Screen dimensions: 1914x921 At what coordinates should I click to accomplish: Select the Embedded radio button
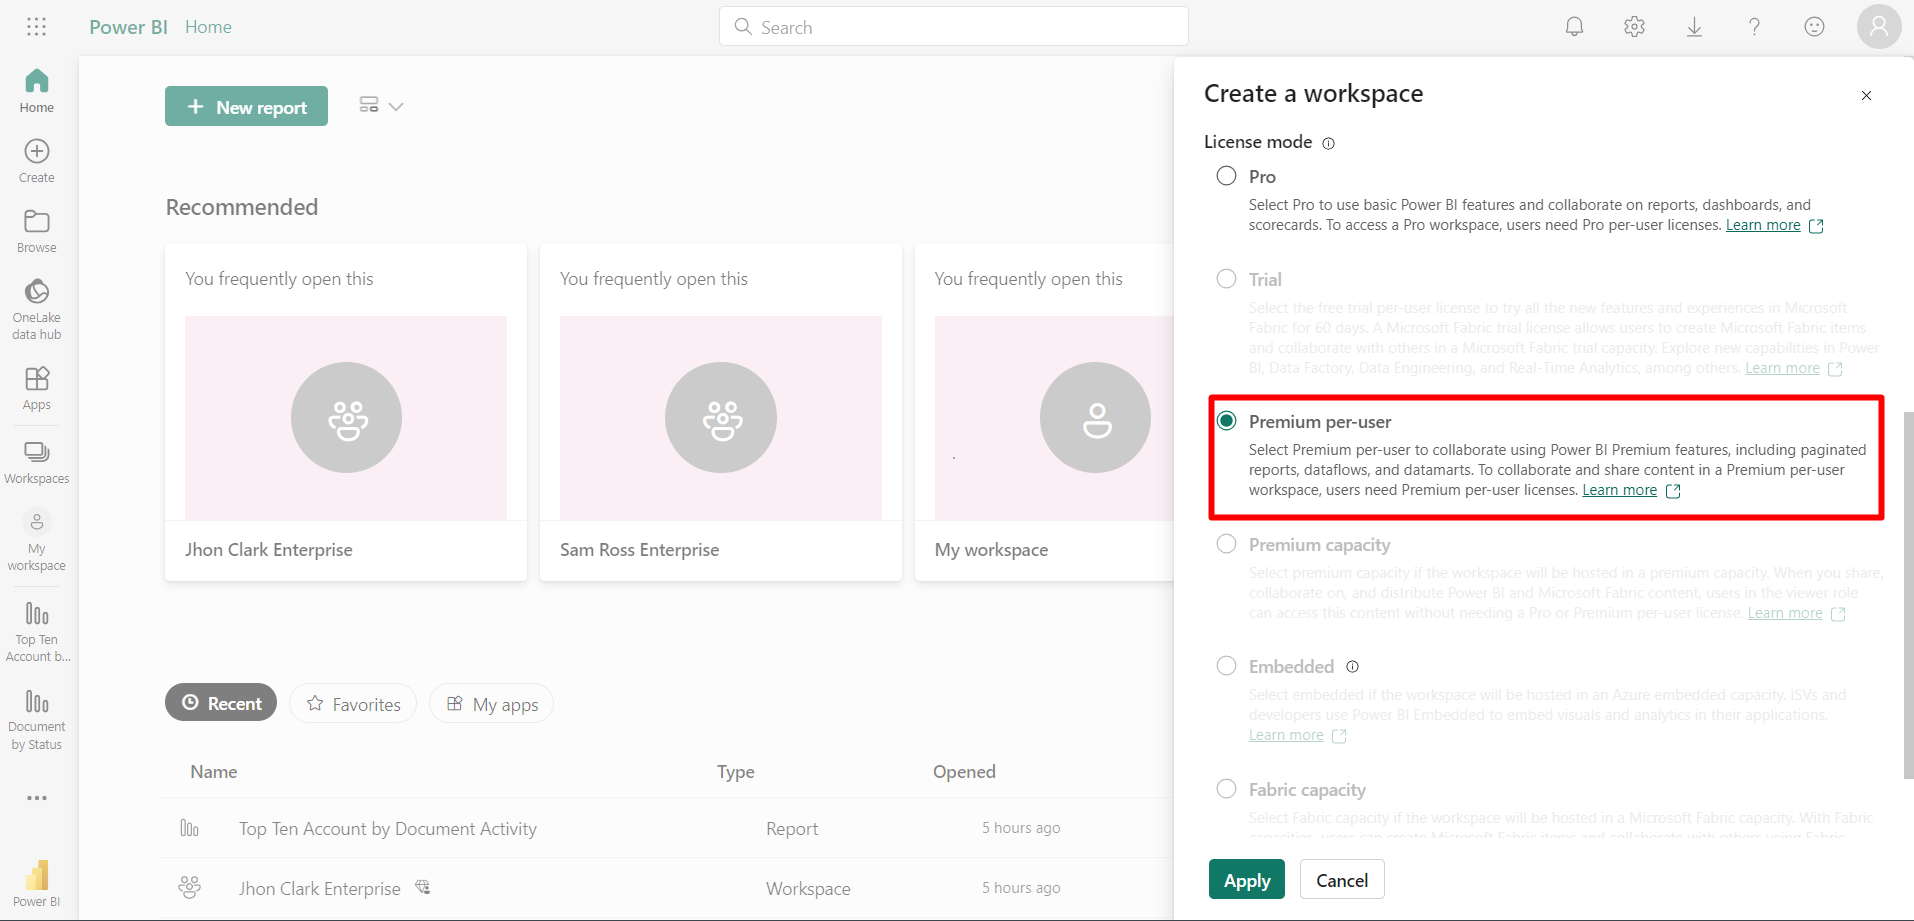(1226, 666)
